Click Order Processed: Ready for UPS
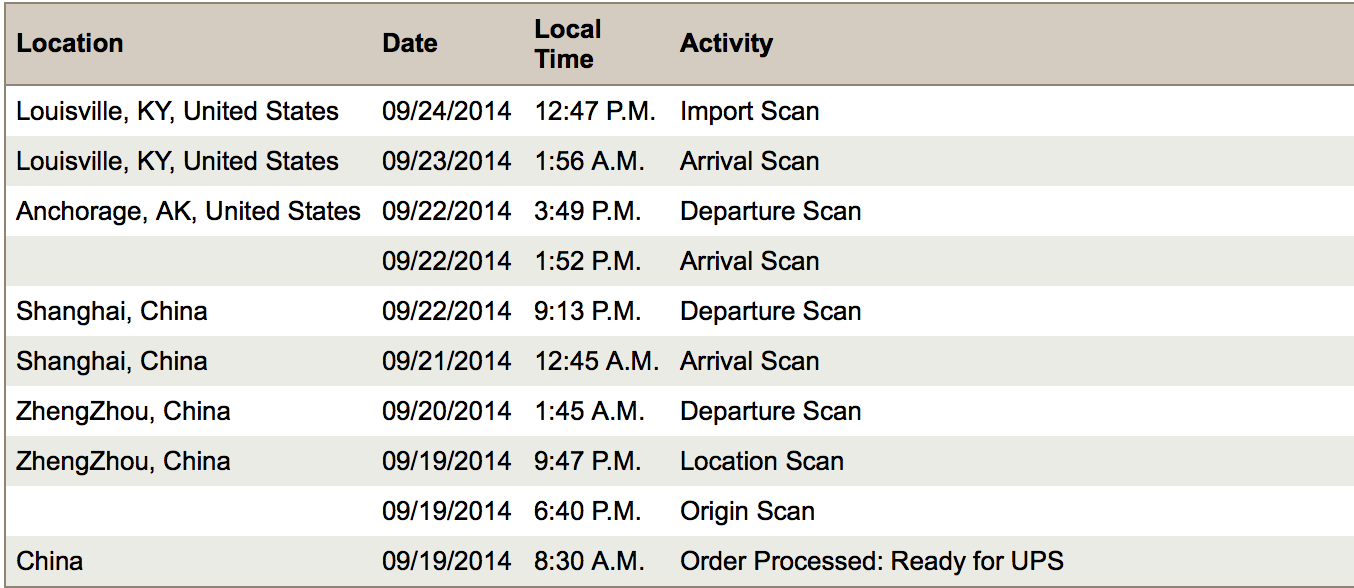 pyautogui.click(x=872, y=562)
